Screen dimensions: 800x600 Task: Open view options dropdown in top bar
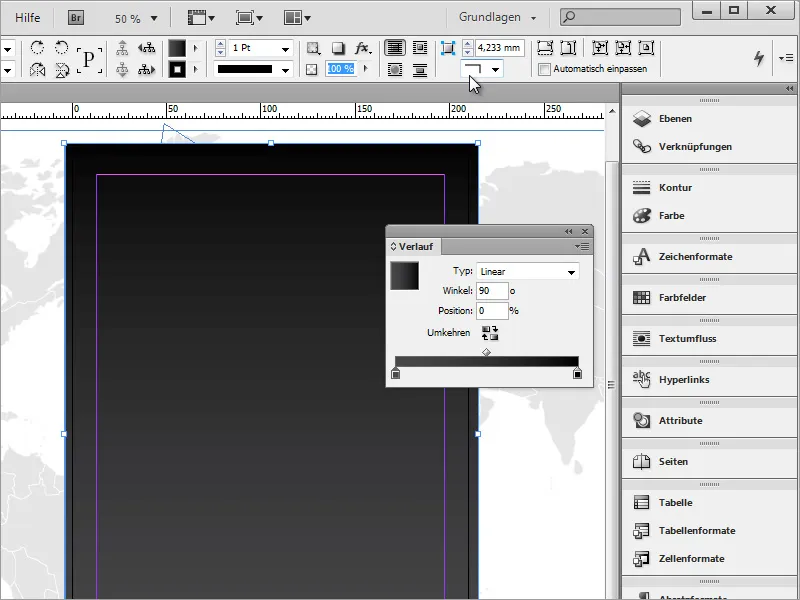point(201,18)
